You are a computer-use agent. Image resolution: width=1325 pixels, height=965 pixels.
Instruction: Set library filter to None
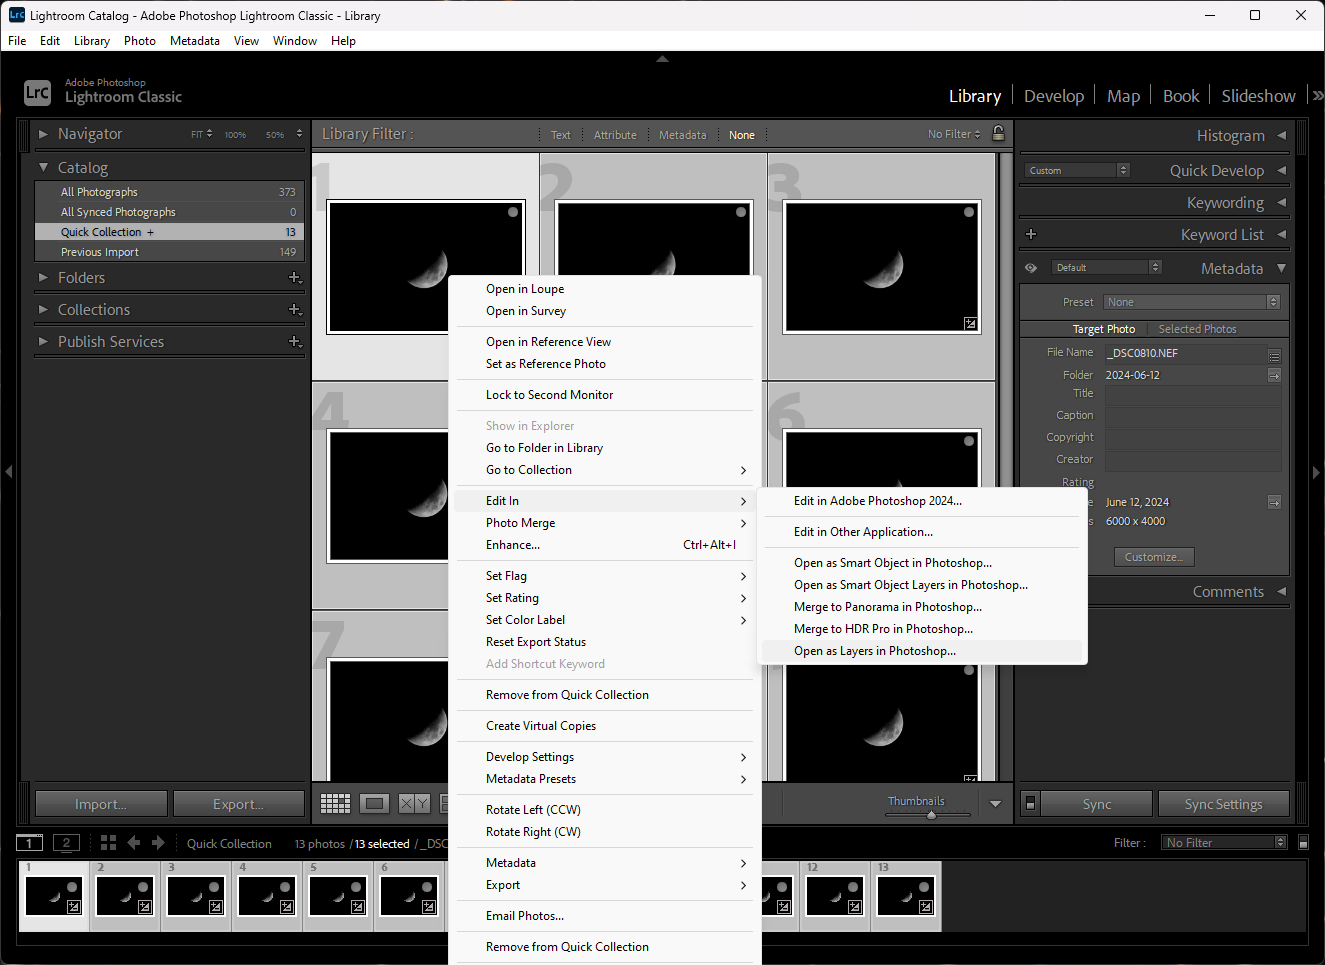click(742, 135)
